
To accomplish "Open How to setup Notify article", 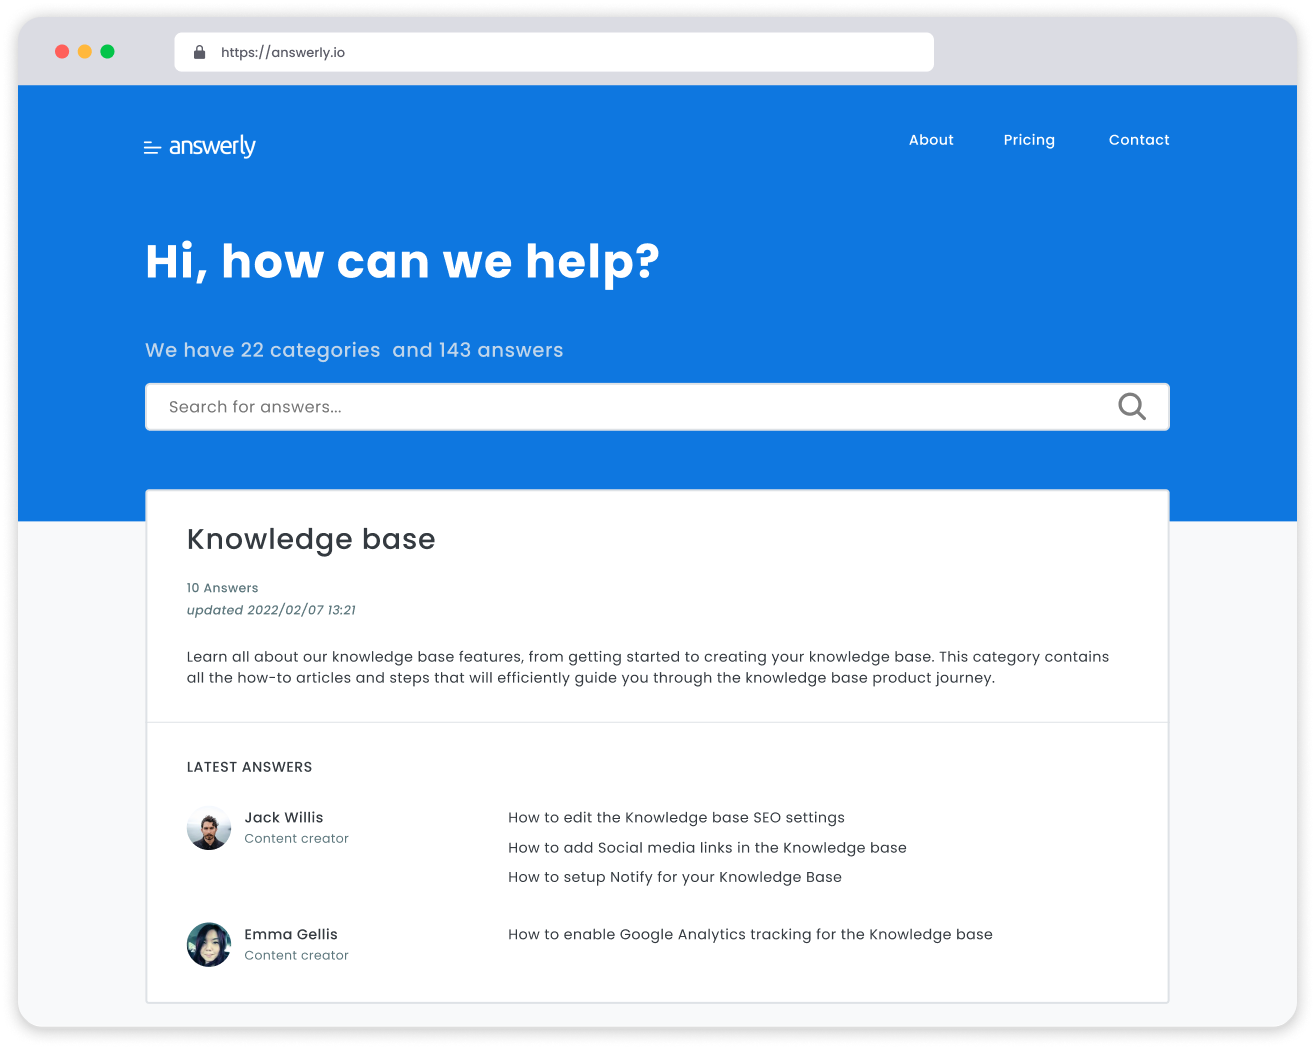I will (675, 877).
